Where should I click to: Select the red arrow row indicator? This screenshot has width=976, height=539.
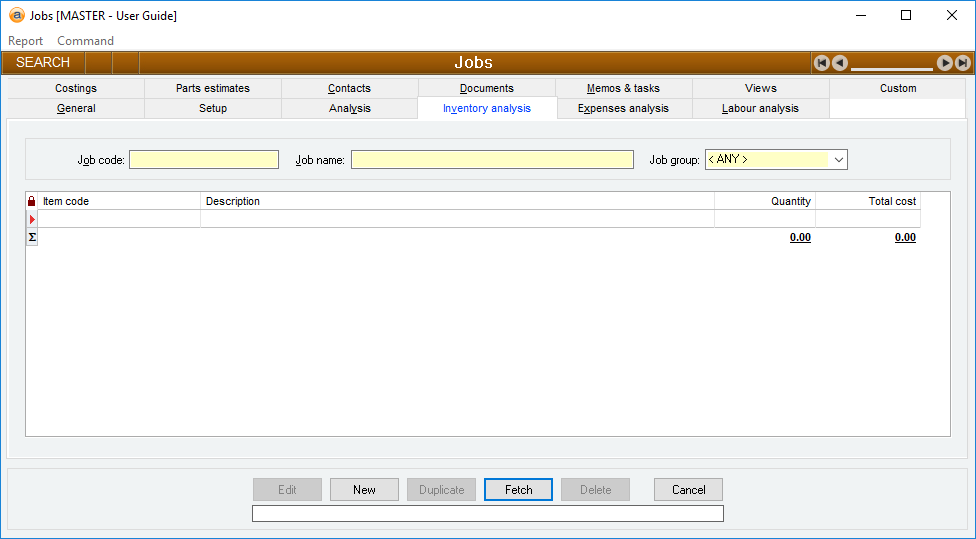(x=31, y=219)
